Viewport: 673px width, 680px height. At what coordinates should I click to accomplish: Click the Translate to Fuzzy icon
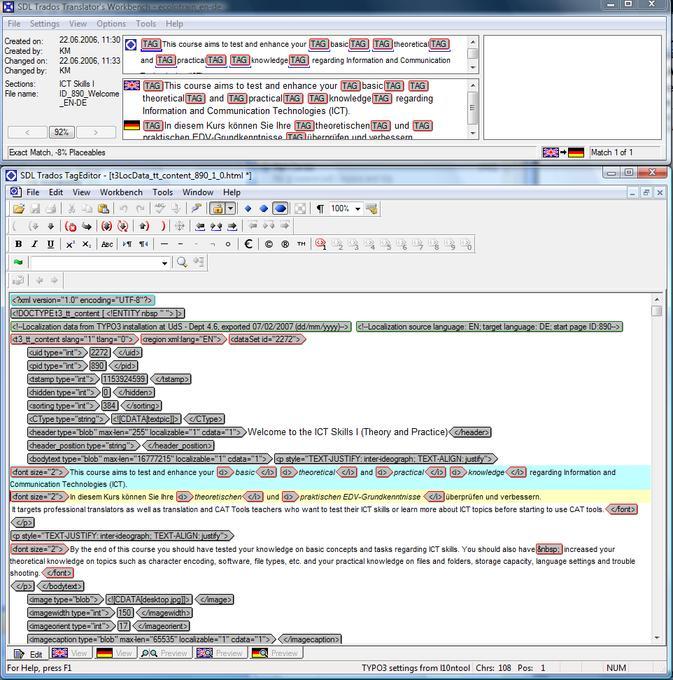[x=123, y=226]
